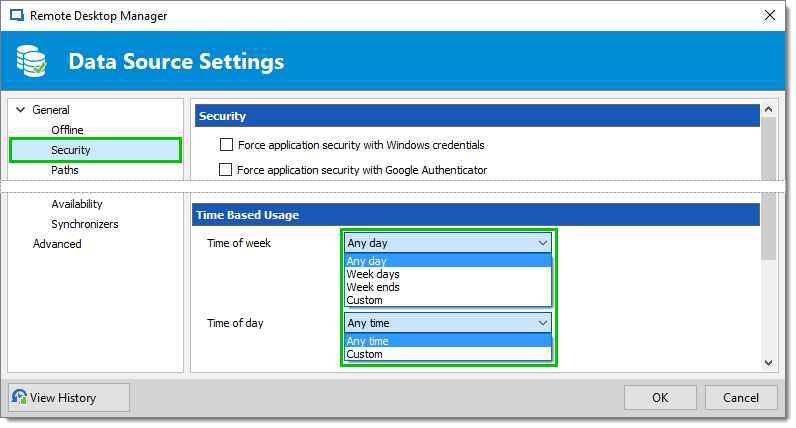Select the Offline tree item
Screen dimensions: 796x428
(67, 130)
